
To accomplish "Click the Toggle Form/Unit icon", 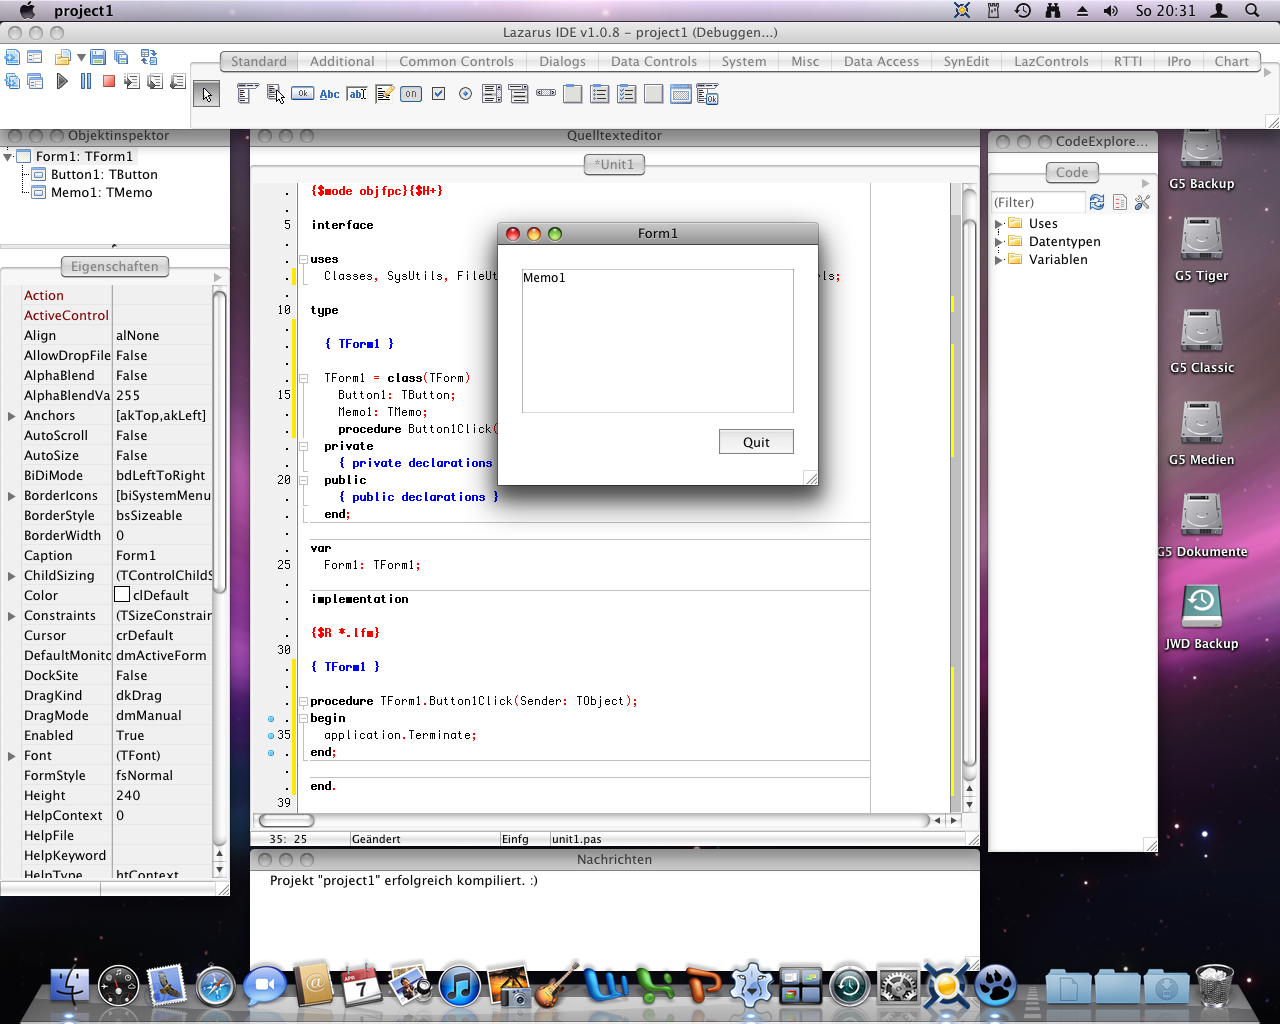I will [x=149, y=57].
